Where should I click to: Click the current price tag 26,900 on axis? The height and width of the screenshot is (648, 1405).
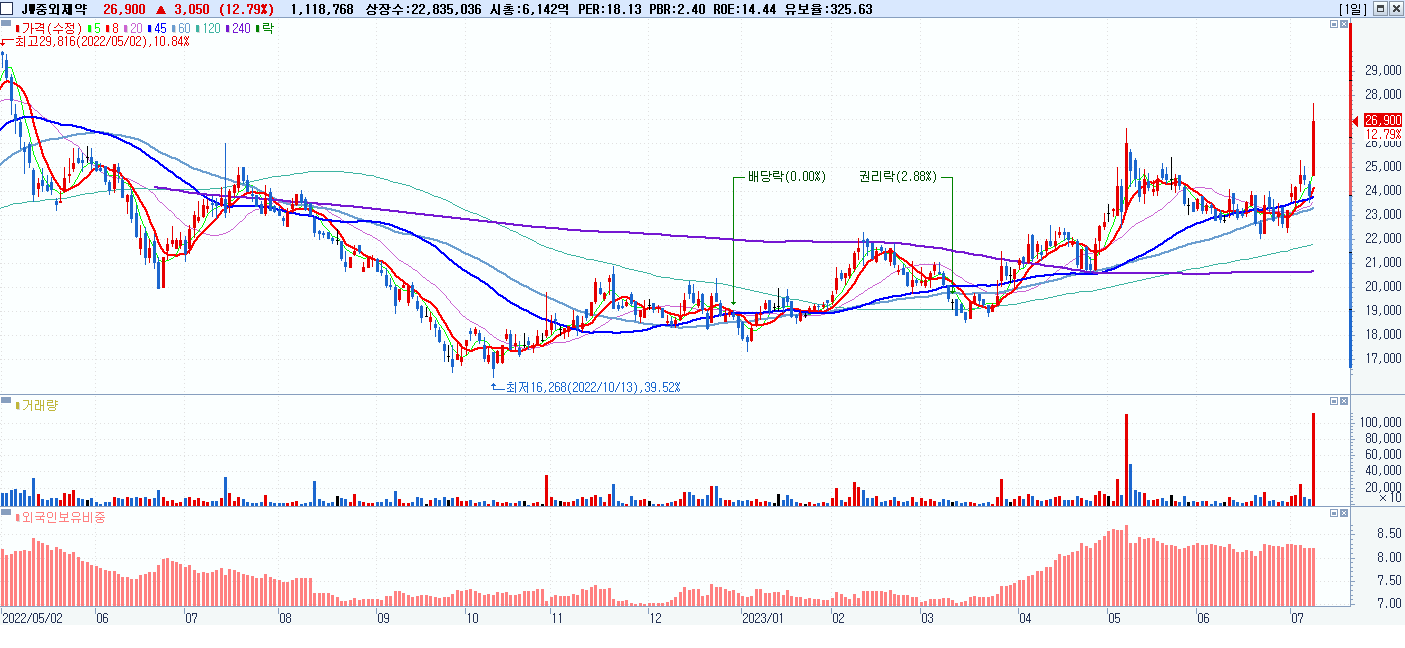[1383, 120]
